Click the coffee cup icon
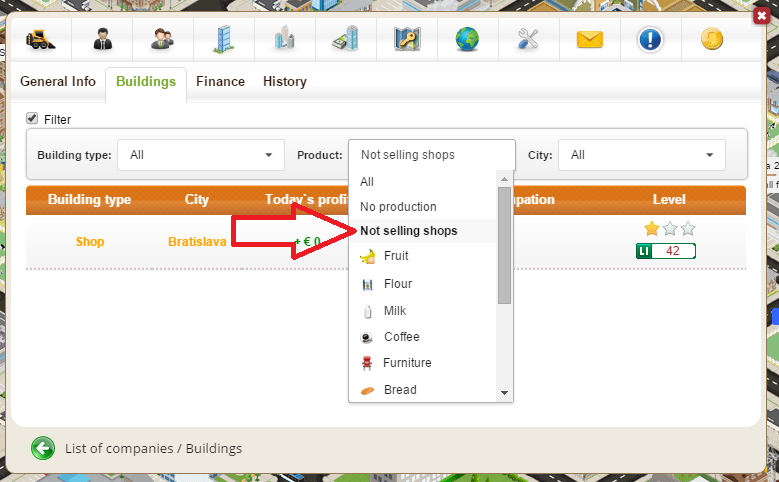This screenshot has width=779, height=482. click(367, 337)
